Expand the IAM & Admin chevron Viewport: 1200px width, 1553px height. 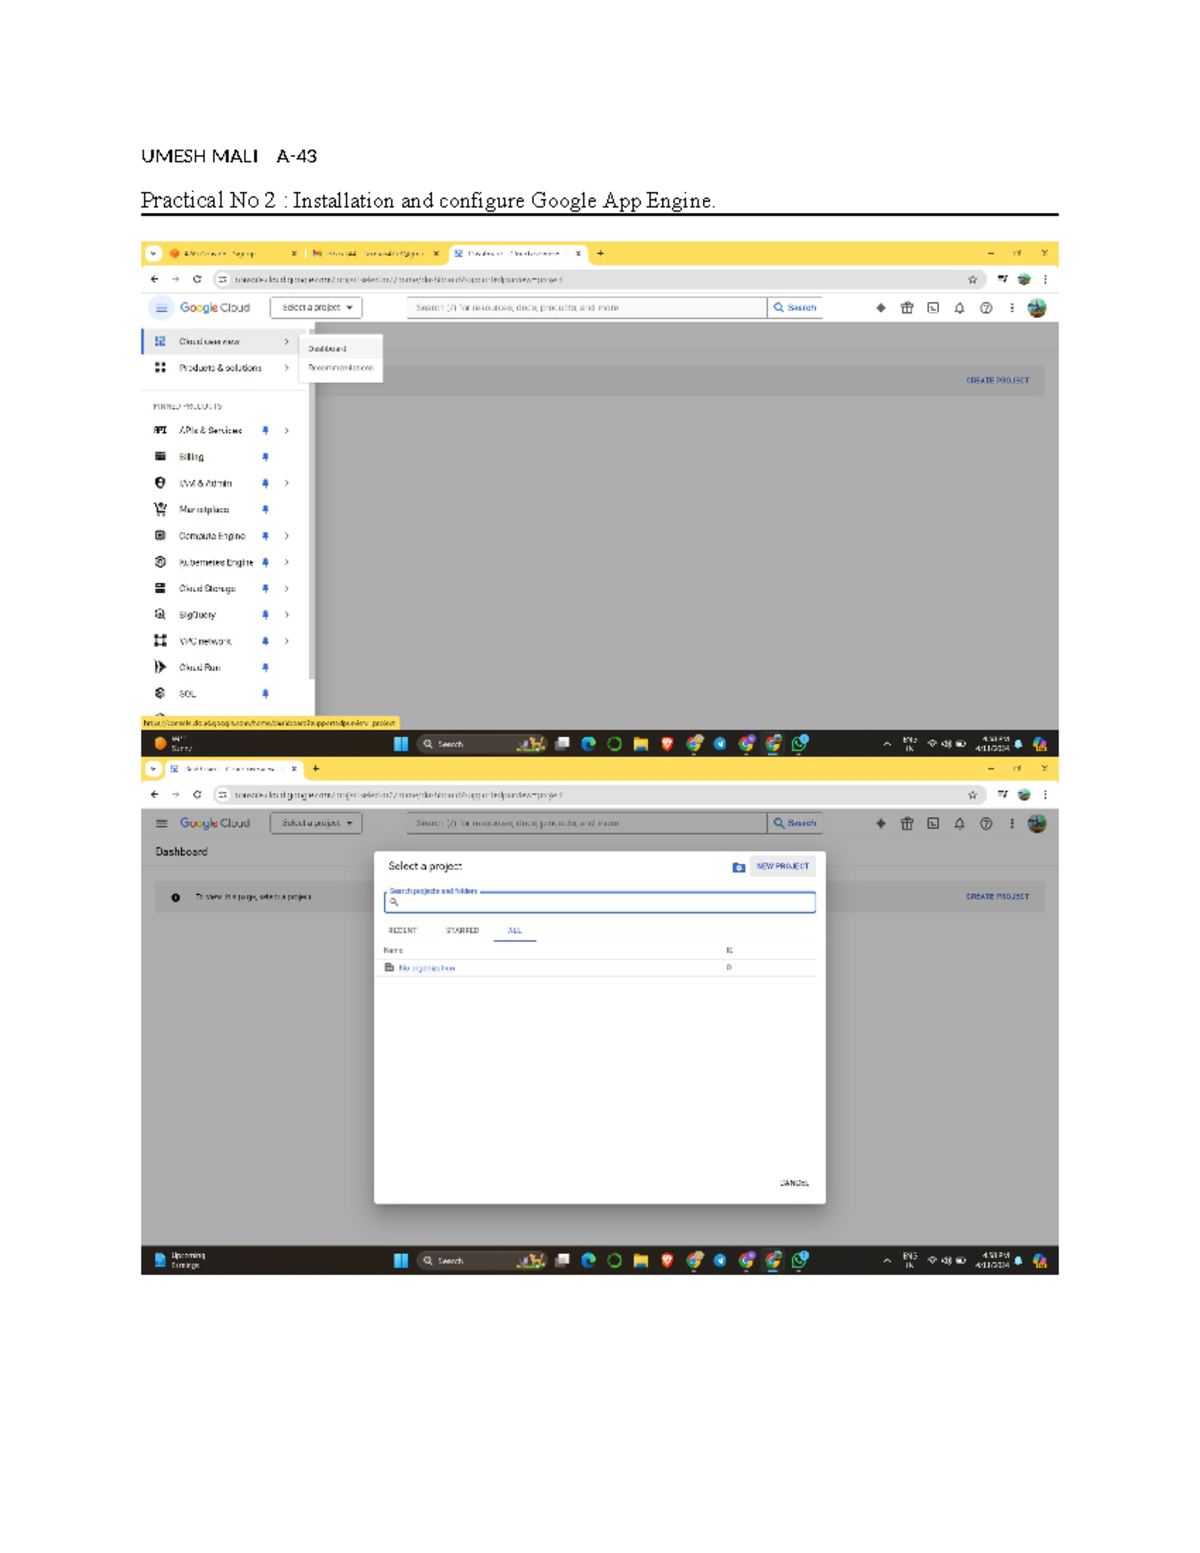tap(286, 483)
